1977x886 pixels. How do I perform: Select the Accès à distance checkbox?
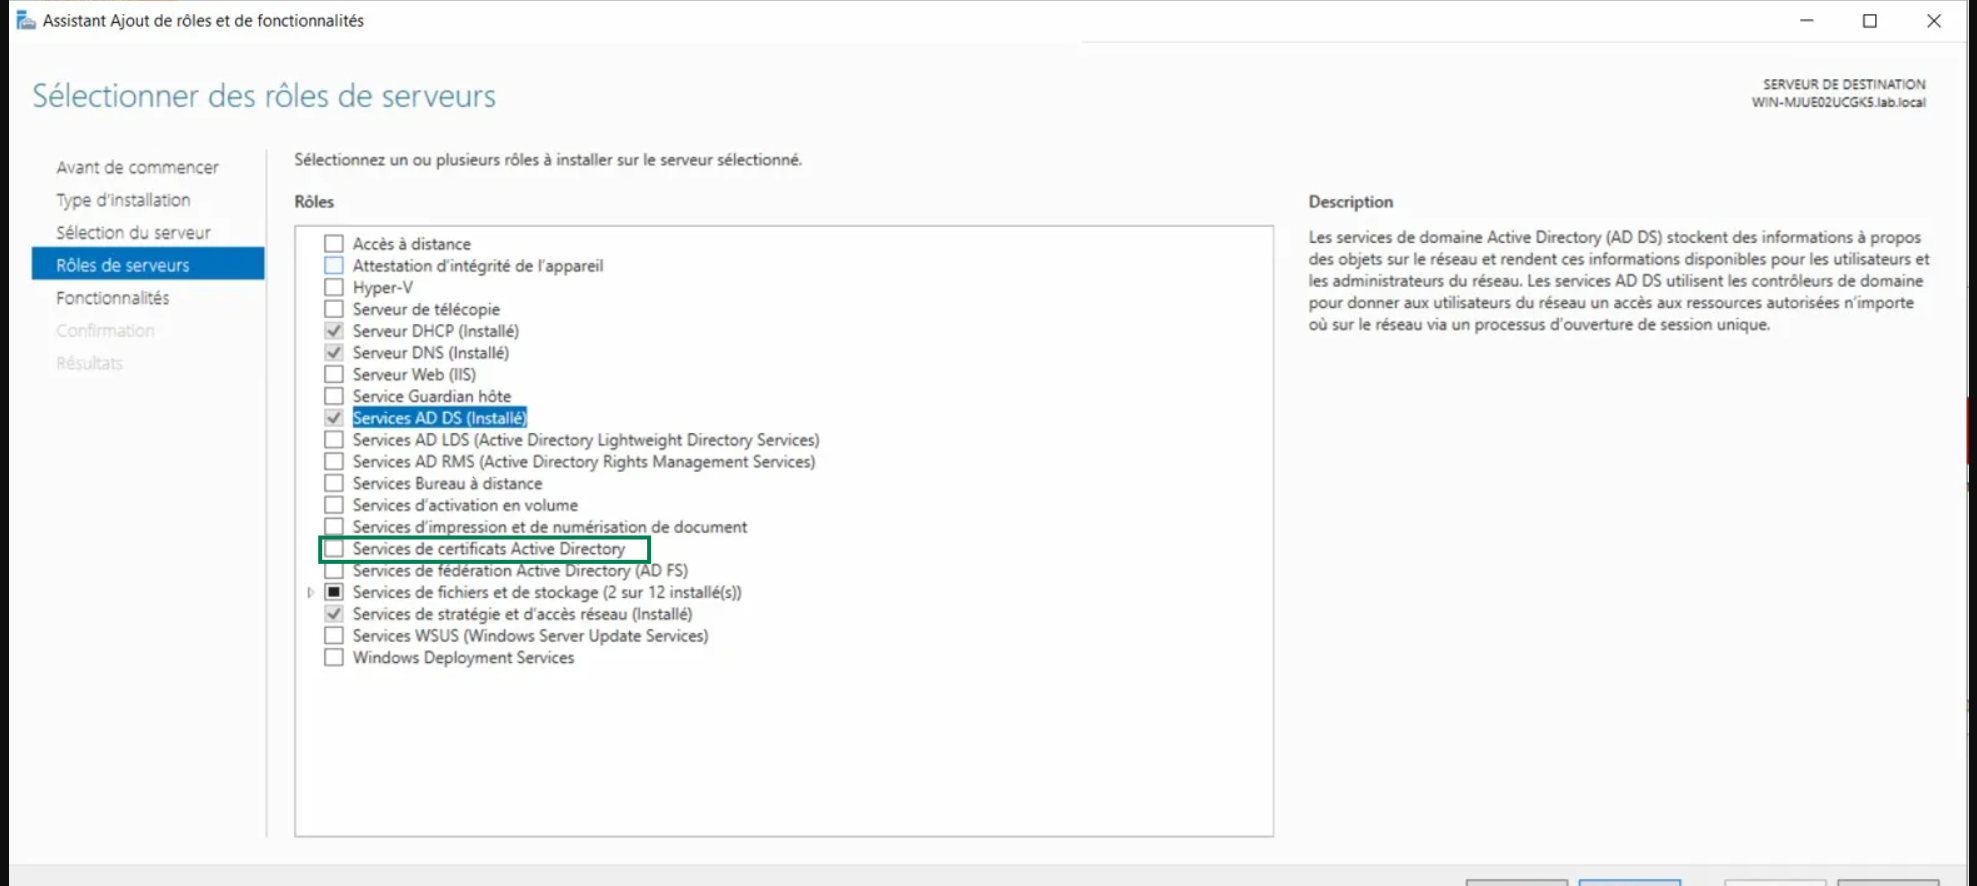pyautogui.click(x=334, y=244)
